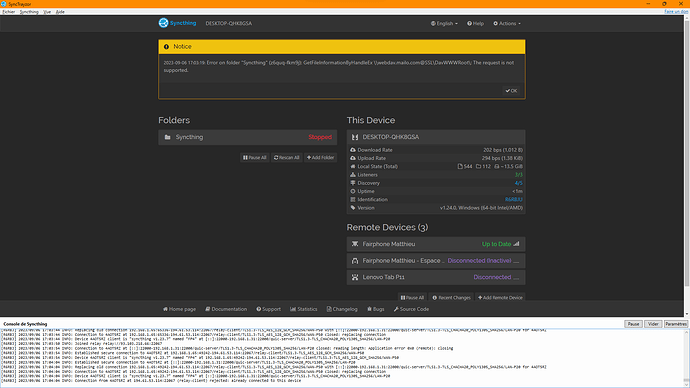This screenshot has width=690, height=388.
Task: Open the Changelog footer link
Action: click(x=342, y=309)
